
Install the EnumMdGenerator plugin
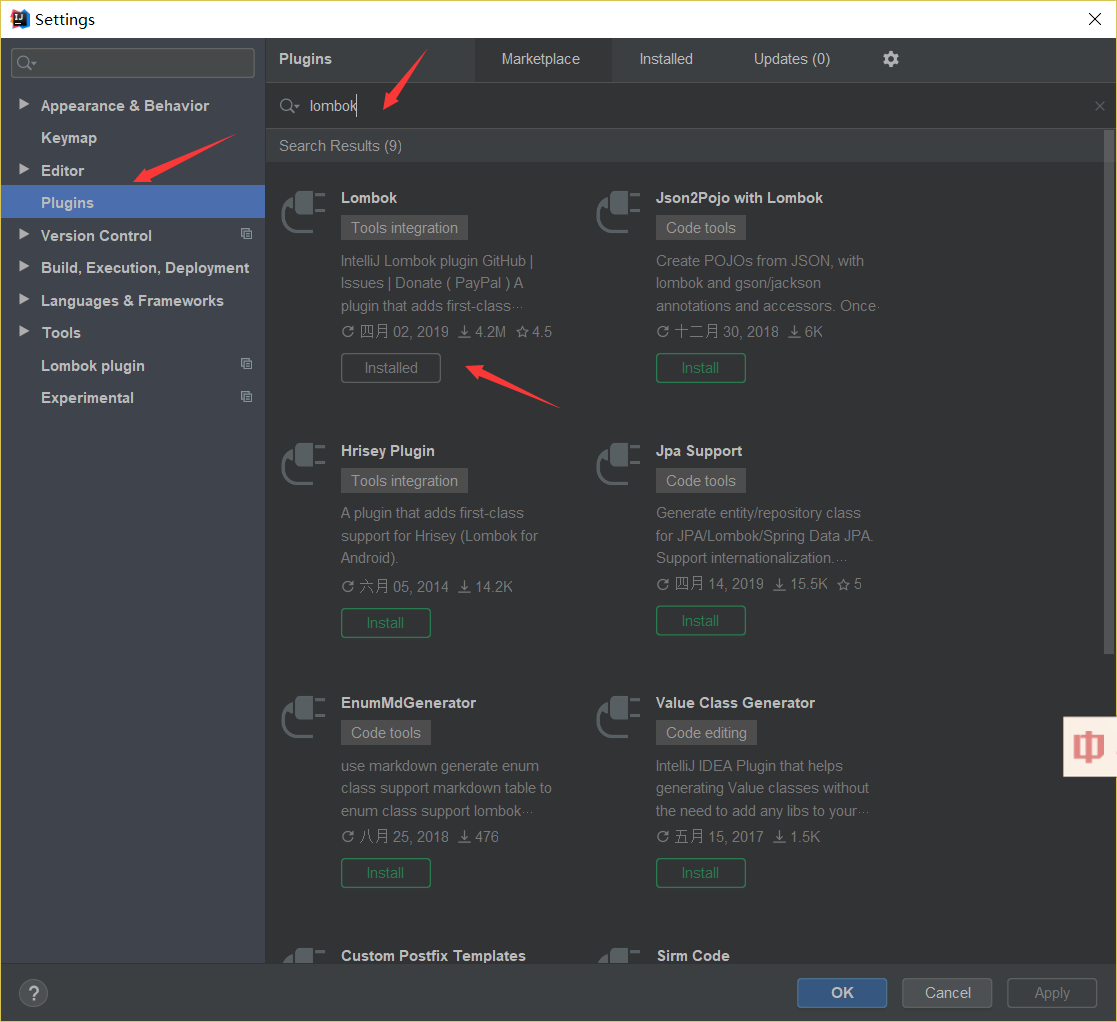click(x=385, y=873)
